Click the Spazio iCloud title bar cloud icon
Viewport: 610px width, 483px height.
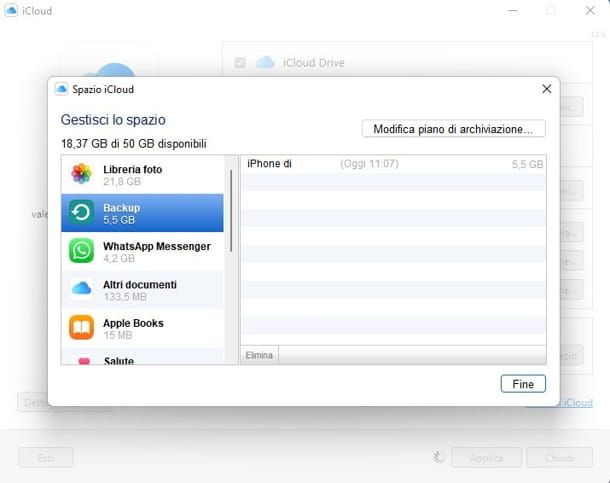(x=61, y=89)
